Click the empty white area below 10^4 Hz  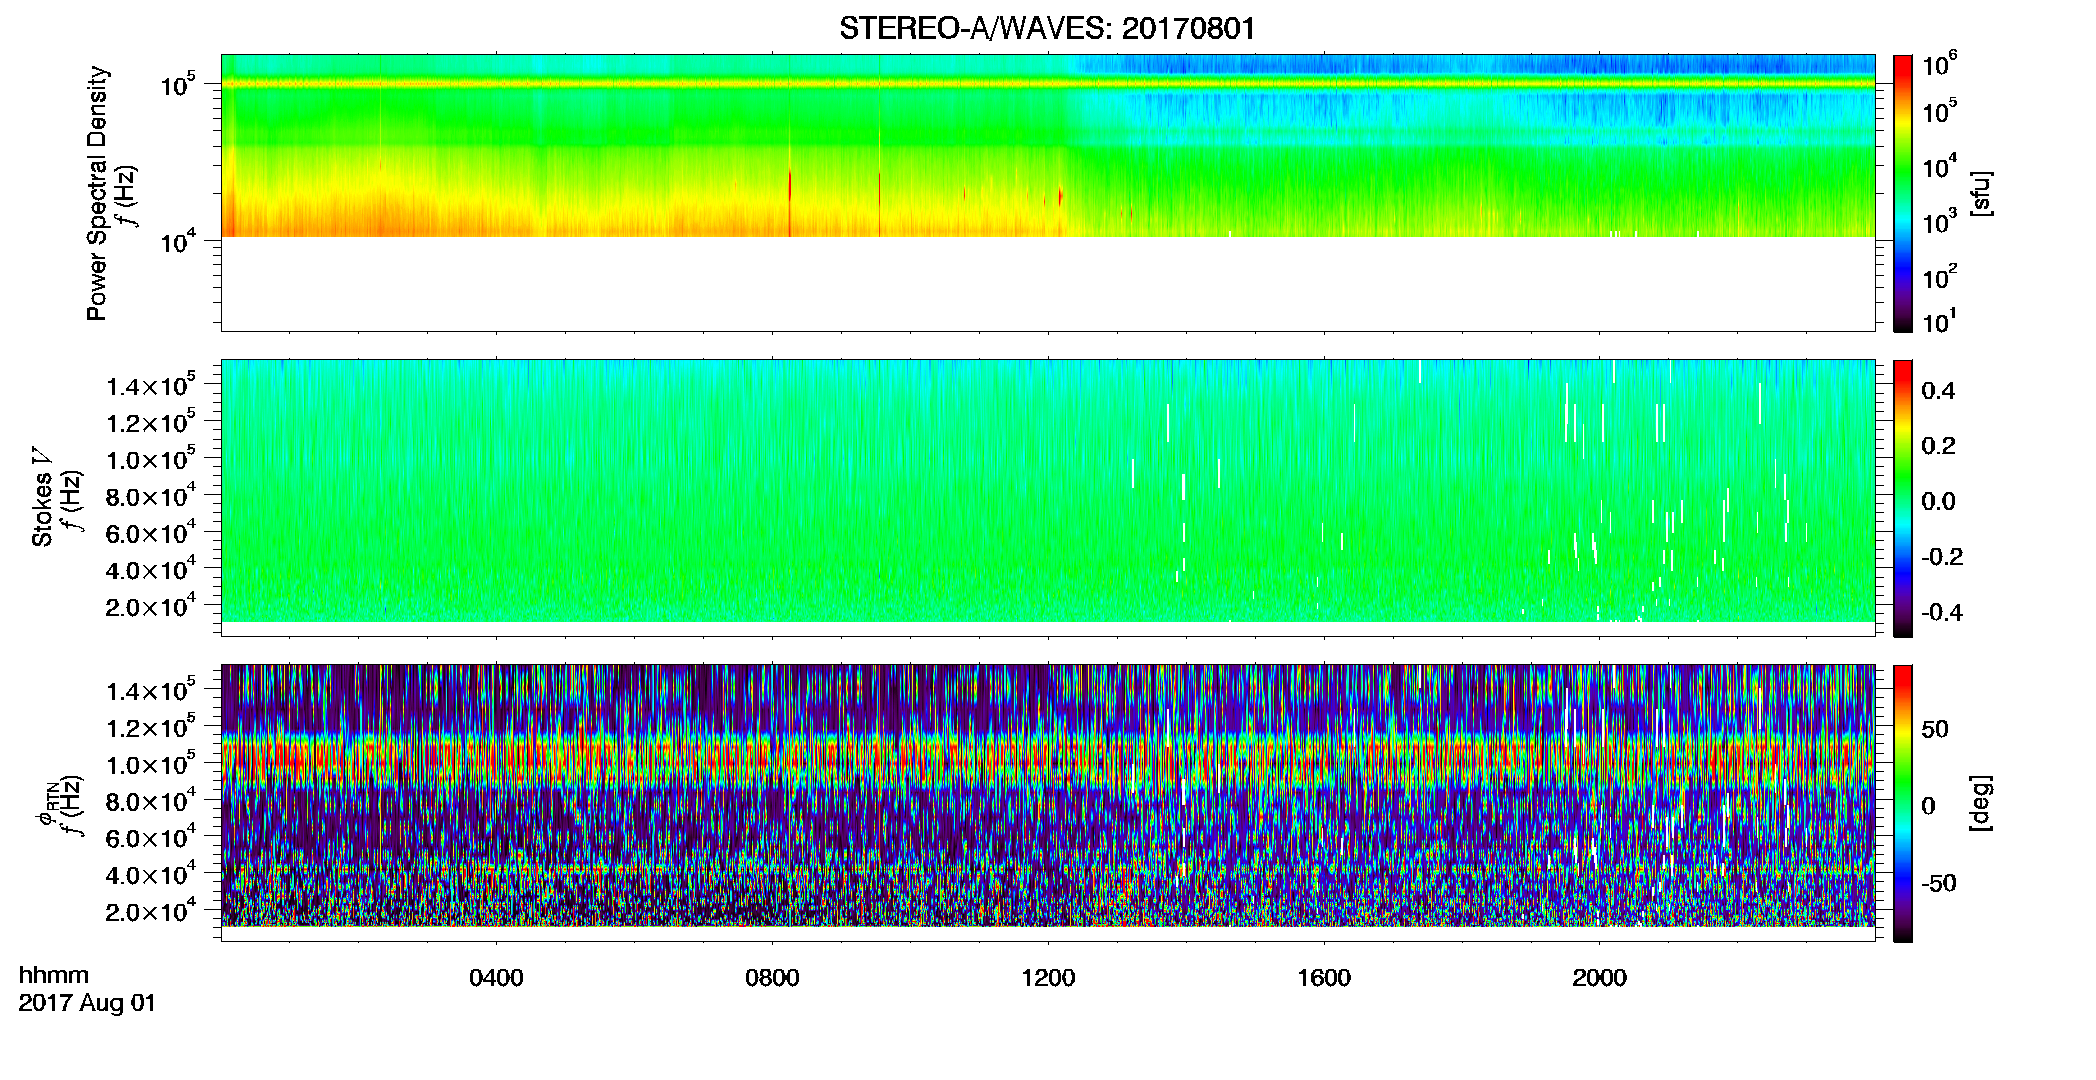click(1048, 284)
